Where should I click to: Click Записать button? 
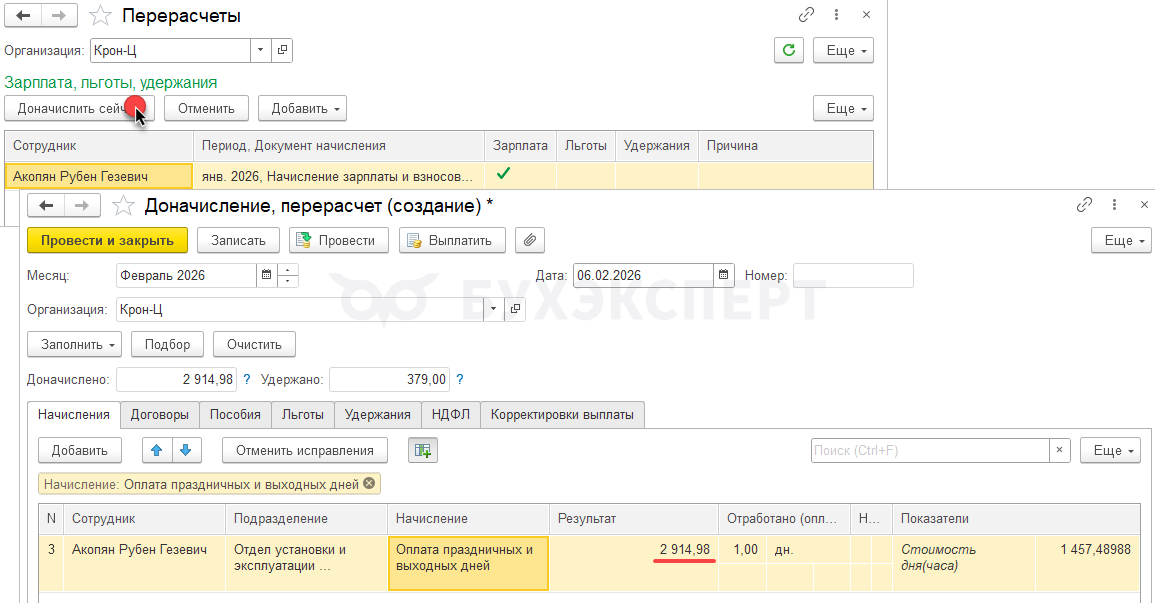tap(238, 240)
